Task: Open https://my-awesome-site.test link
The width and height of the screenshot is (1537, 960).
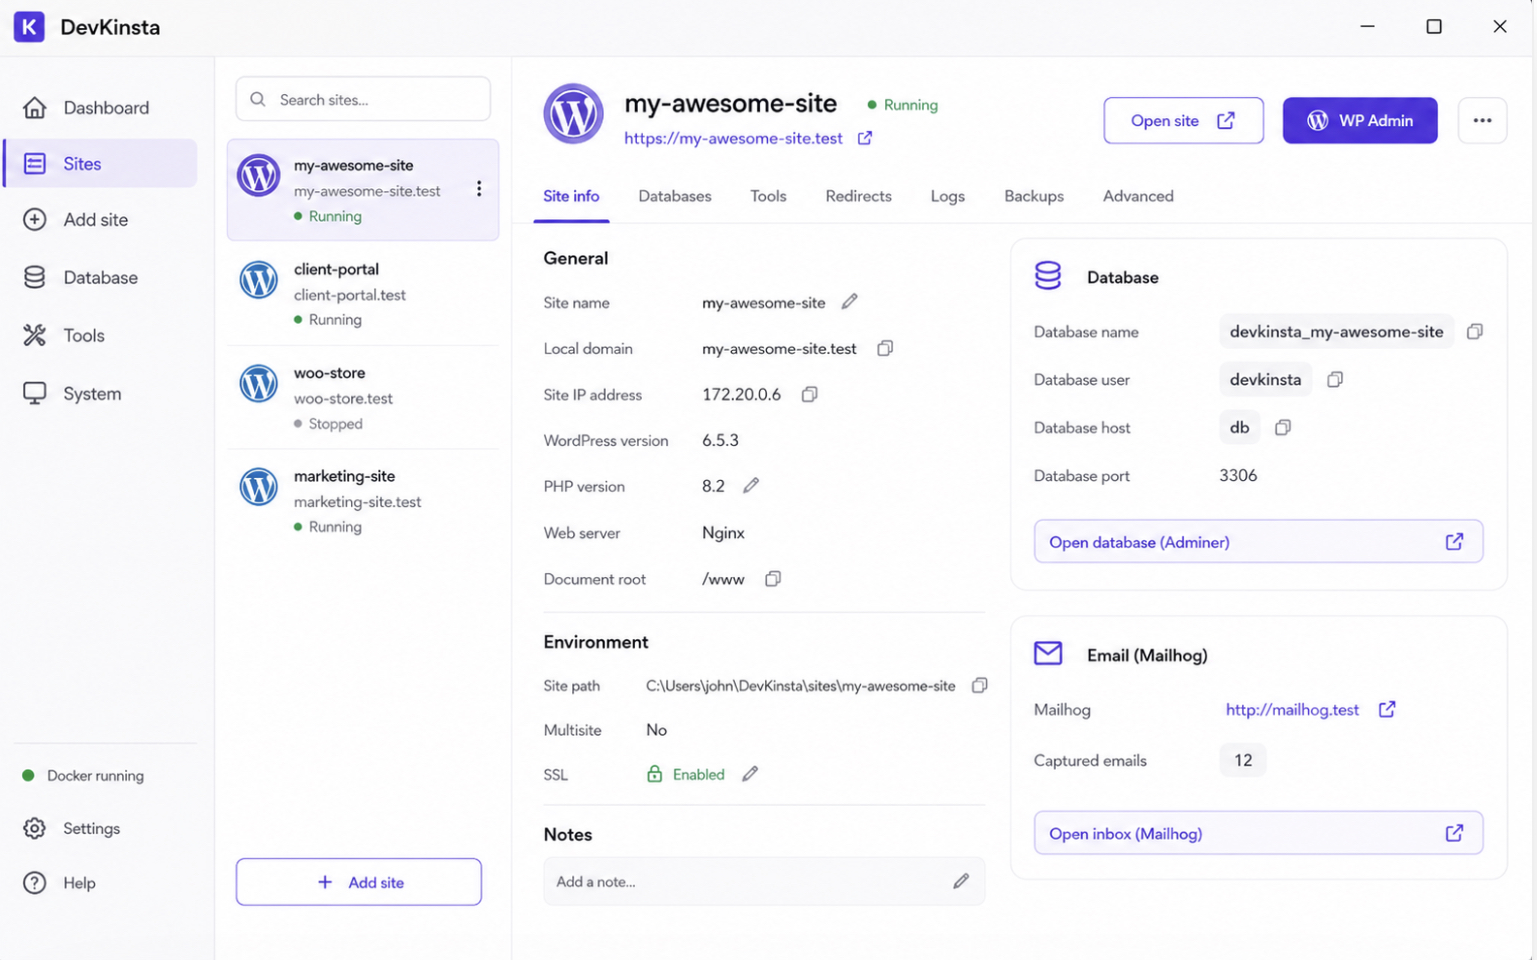Action: [733, 138]
